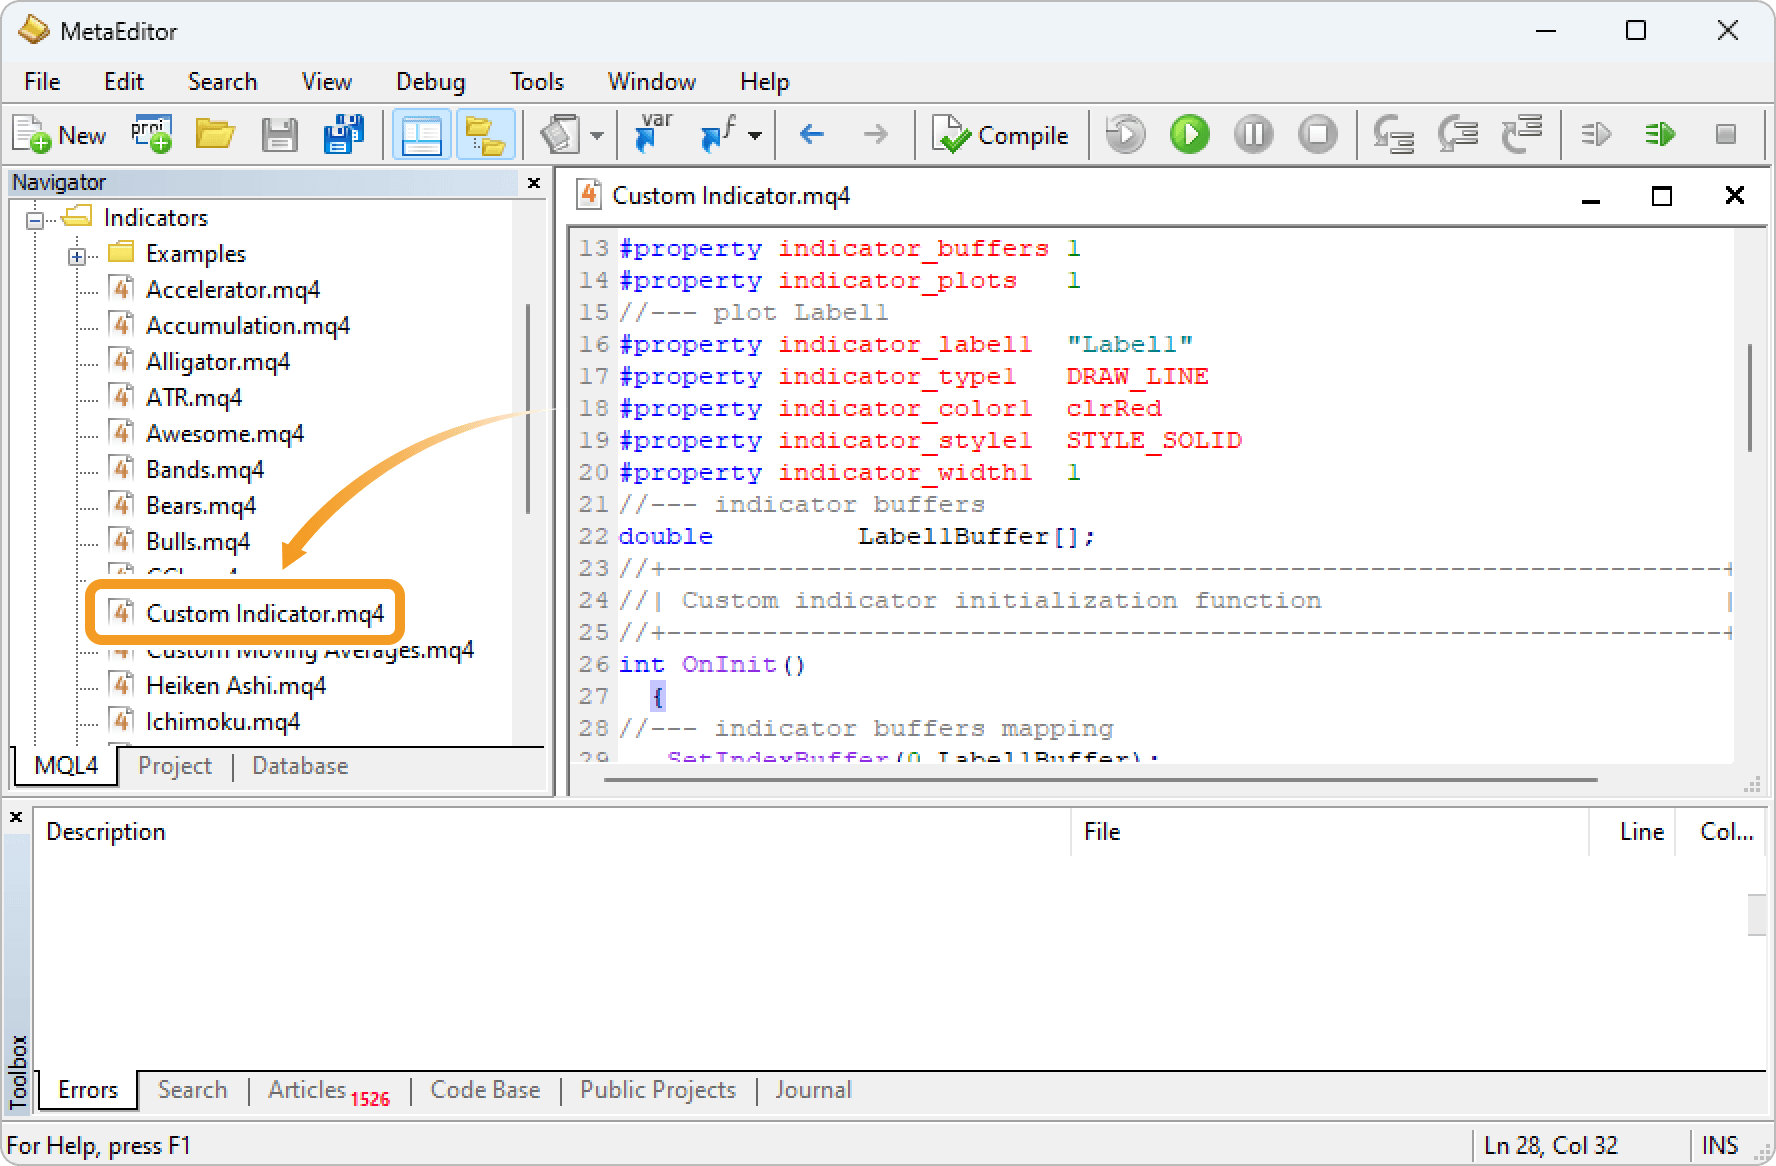Click the New project icon
This screenshot has height=1166, width=1776.
click(151, 135)
